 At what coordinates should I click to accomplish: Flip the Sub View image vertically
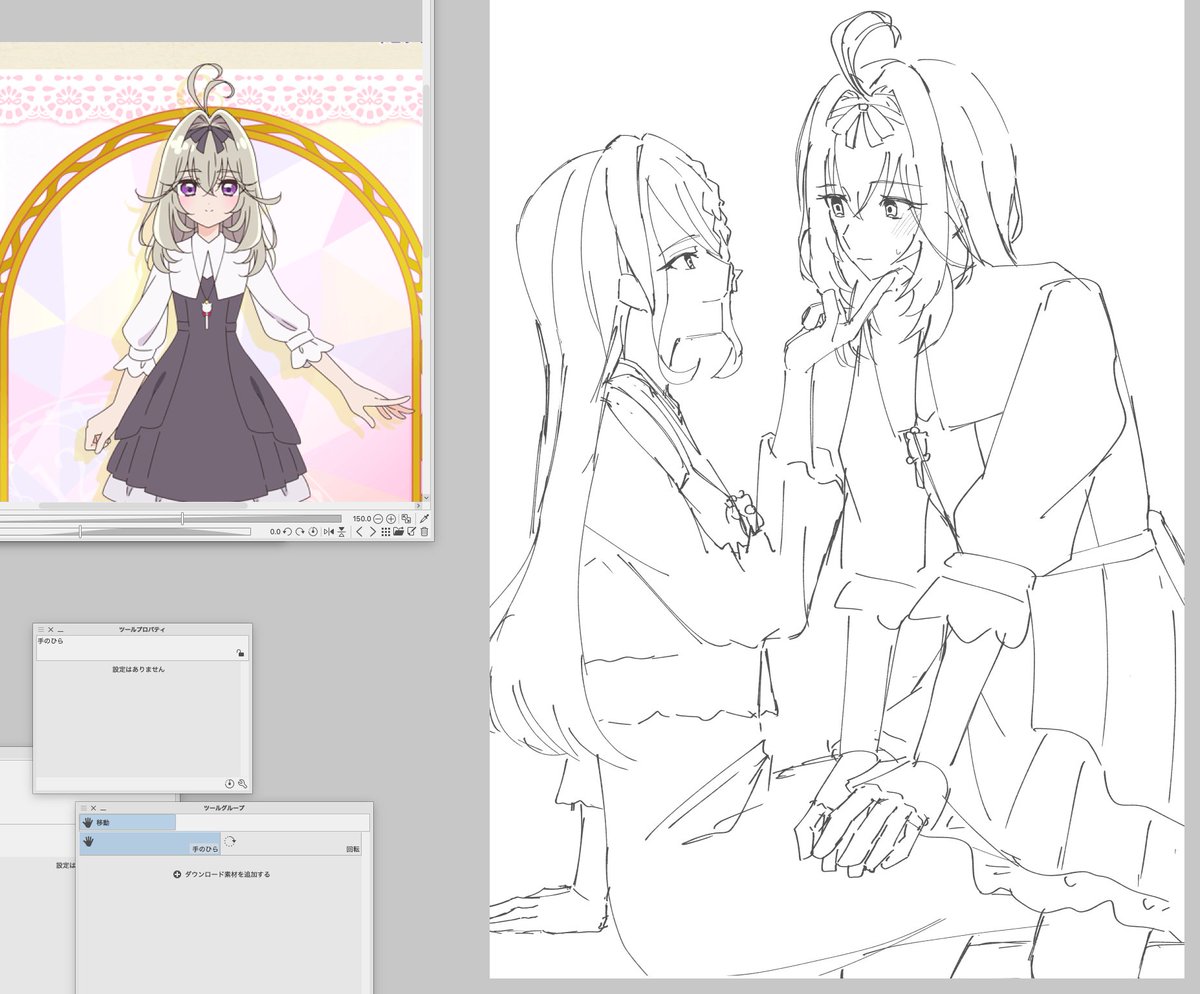tap(342, 532)
